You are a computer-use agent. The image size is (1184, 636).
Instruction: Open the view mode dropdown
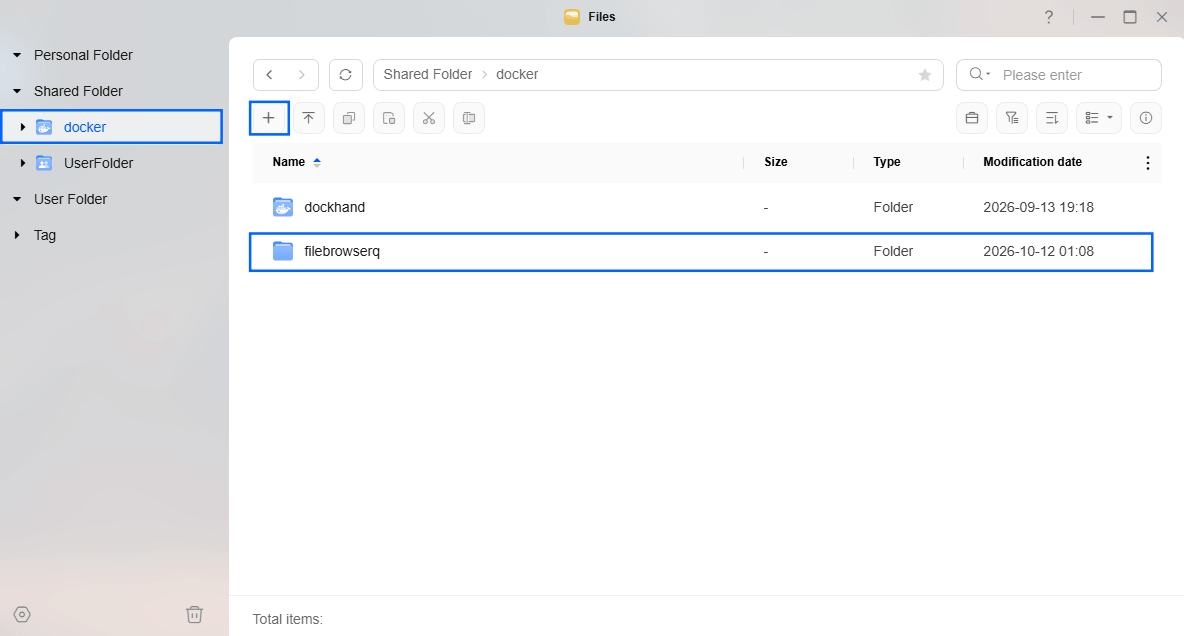pos(1099,118)
